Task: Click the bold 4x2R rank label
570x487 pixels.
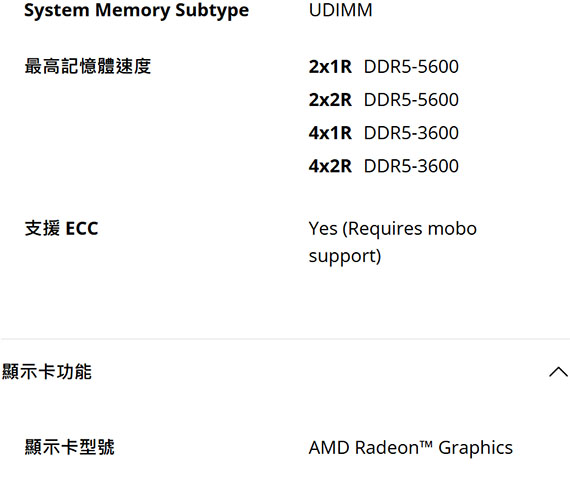Action: point(330,166)
